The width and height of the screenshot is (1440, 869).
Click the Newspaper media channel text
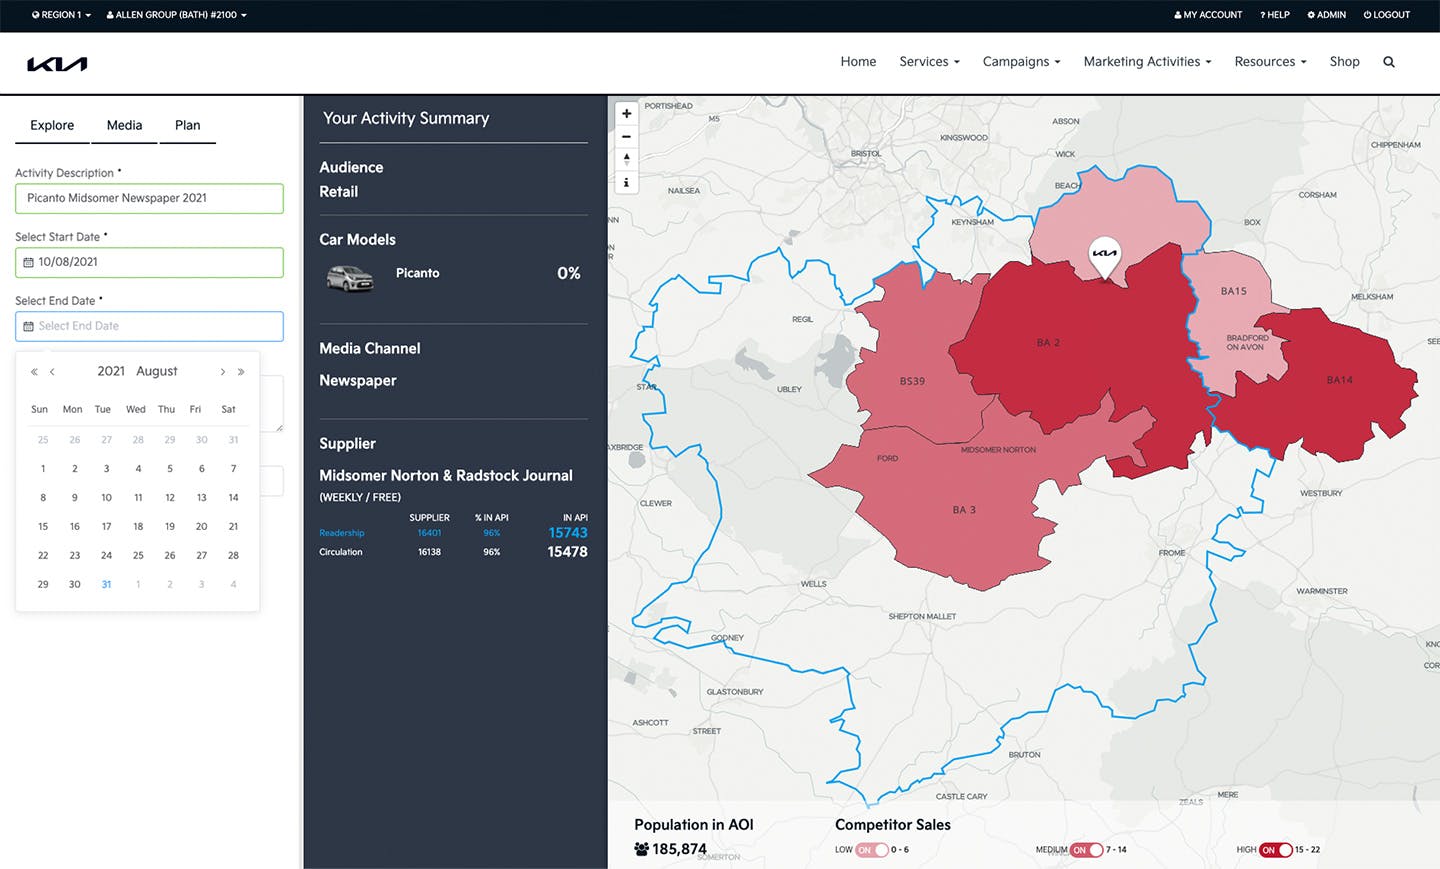click(358, 381)
